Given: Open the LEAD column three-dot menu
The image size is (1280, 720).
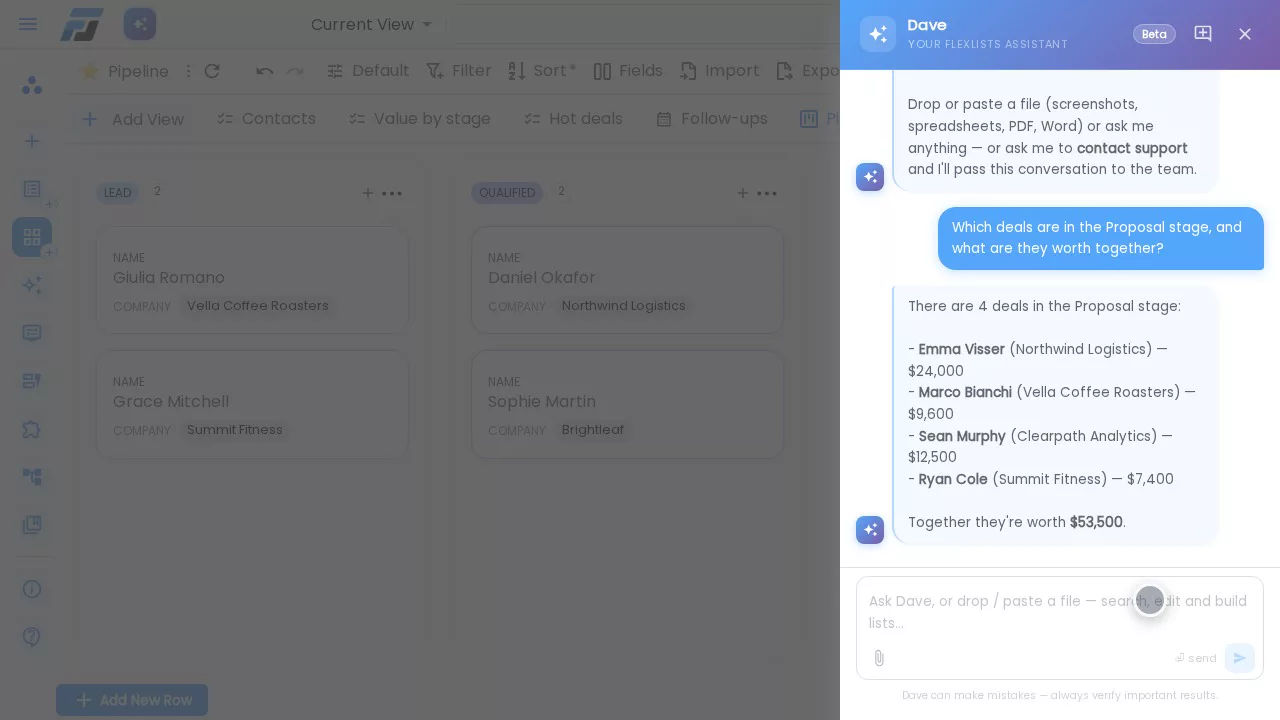Looking at the screenshot, I should (x=392, y=193).
